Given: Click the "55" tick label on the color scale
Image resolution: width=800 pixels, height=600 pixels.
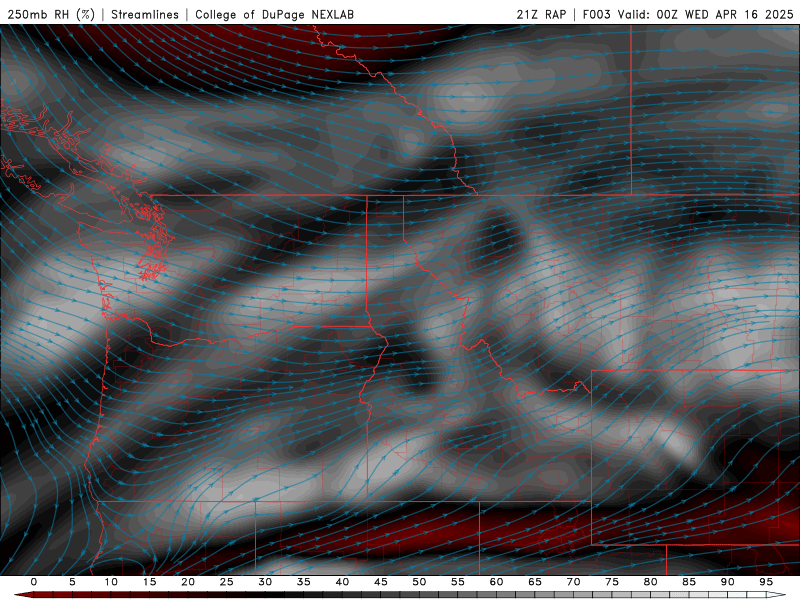Looking at the screenshot, I should pos(458,582).
